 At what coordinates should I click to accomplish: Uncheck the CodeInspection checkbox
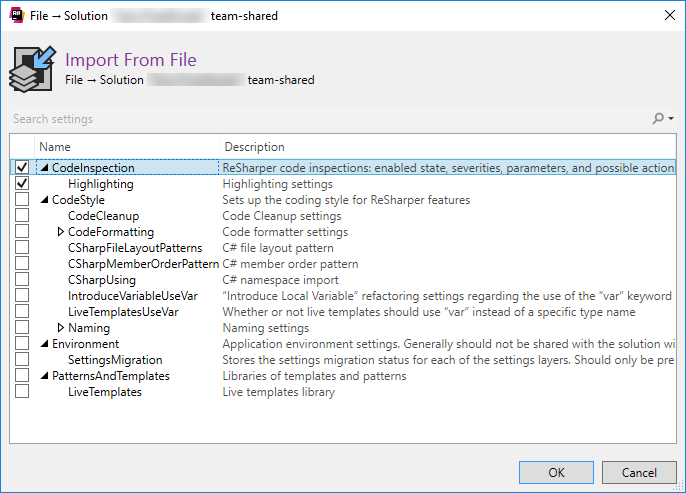click(22, 167)
